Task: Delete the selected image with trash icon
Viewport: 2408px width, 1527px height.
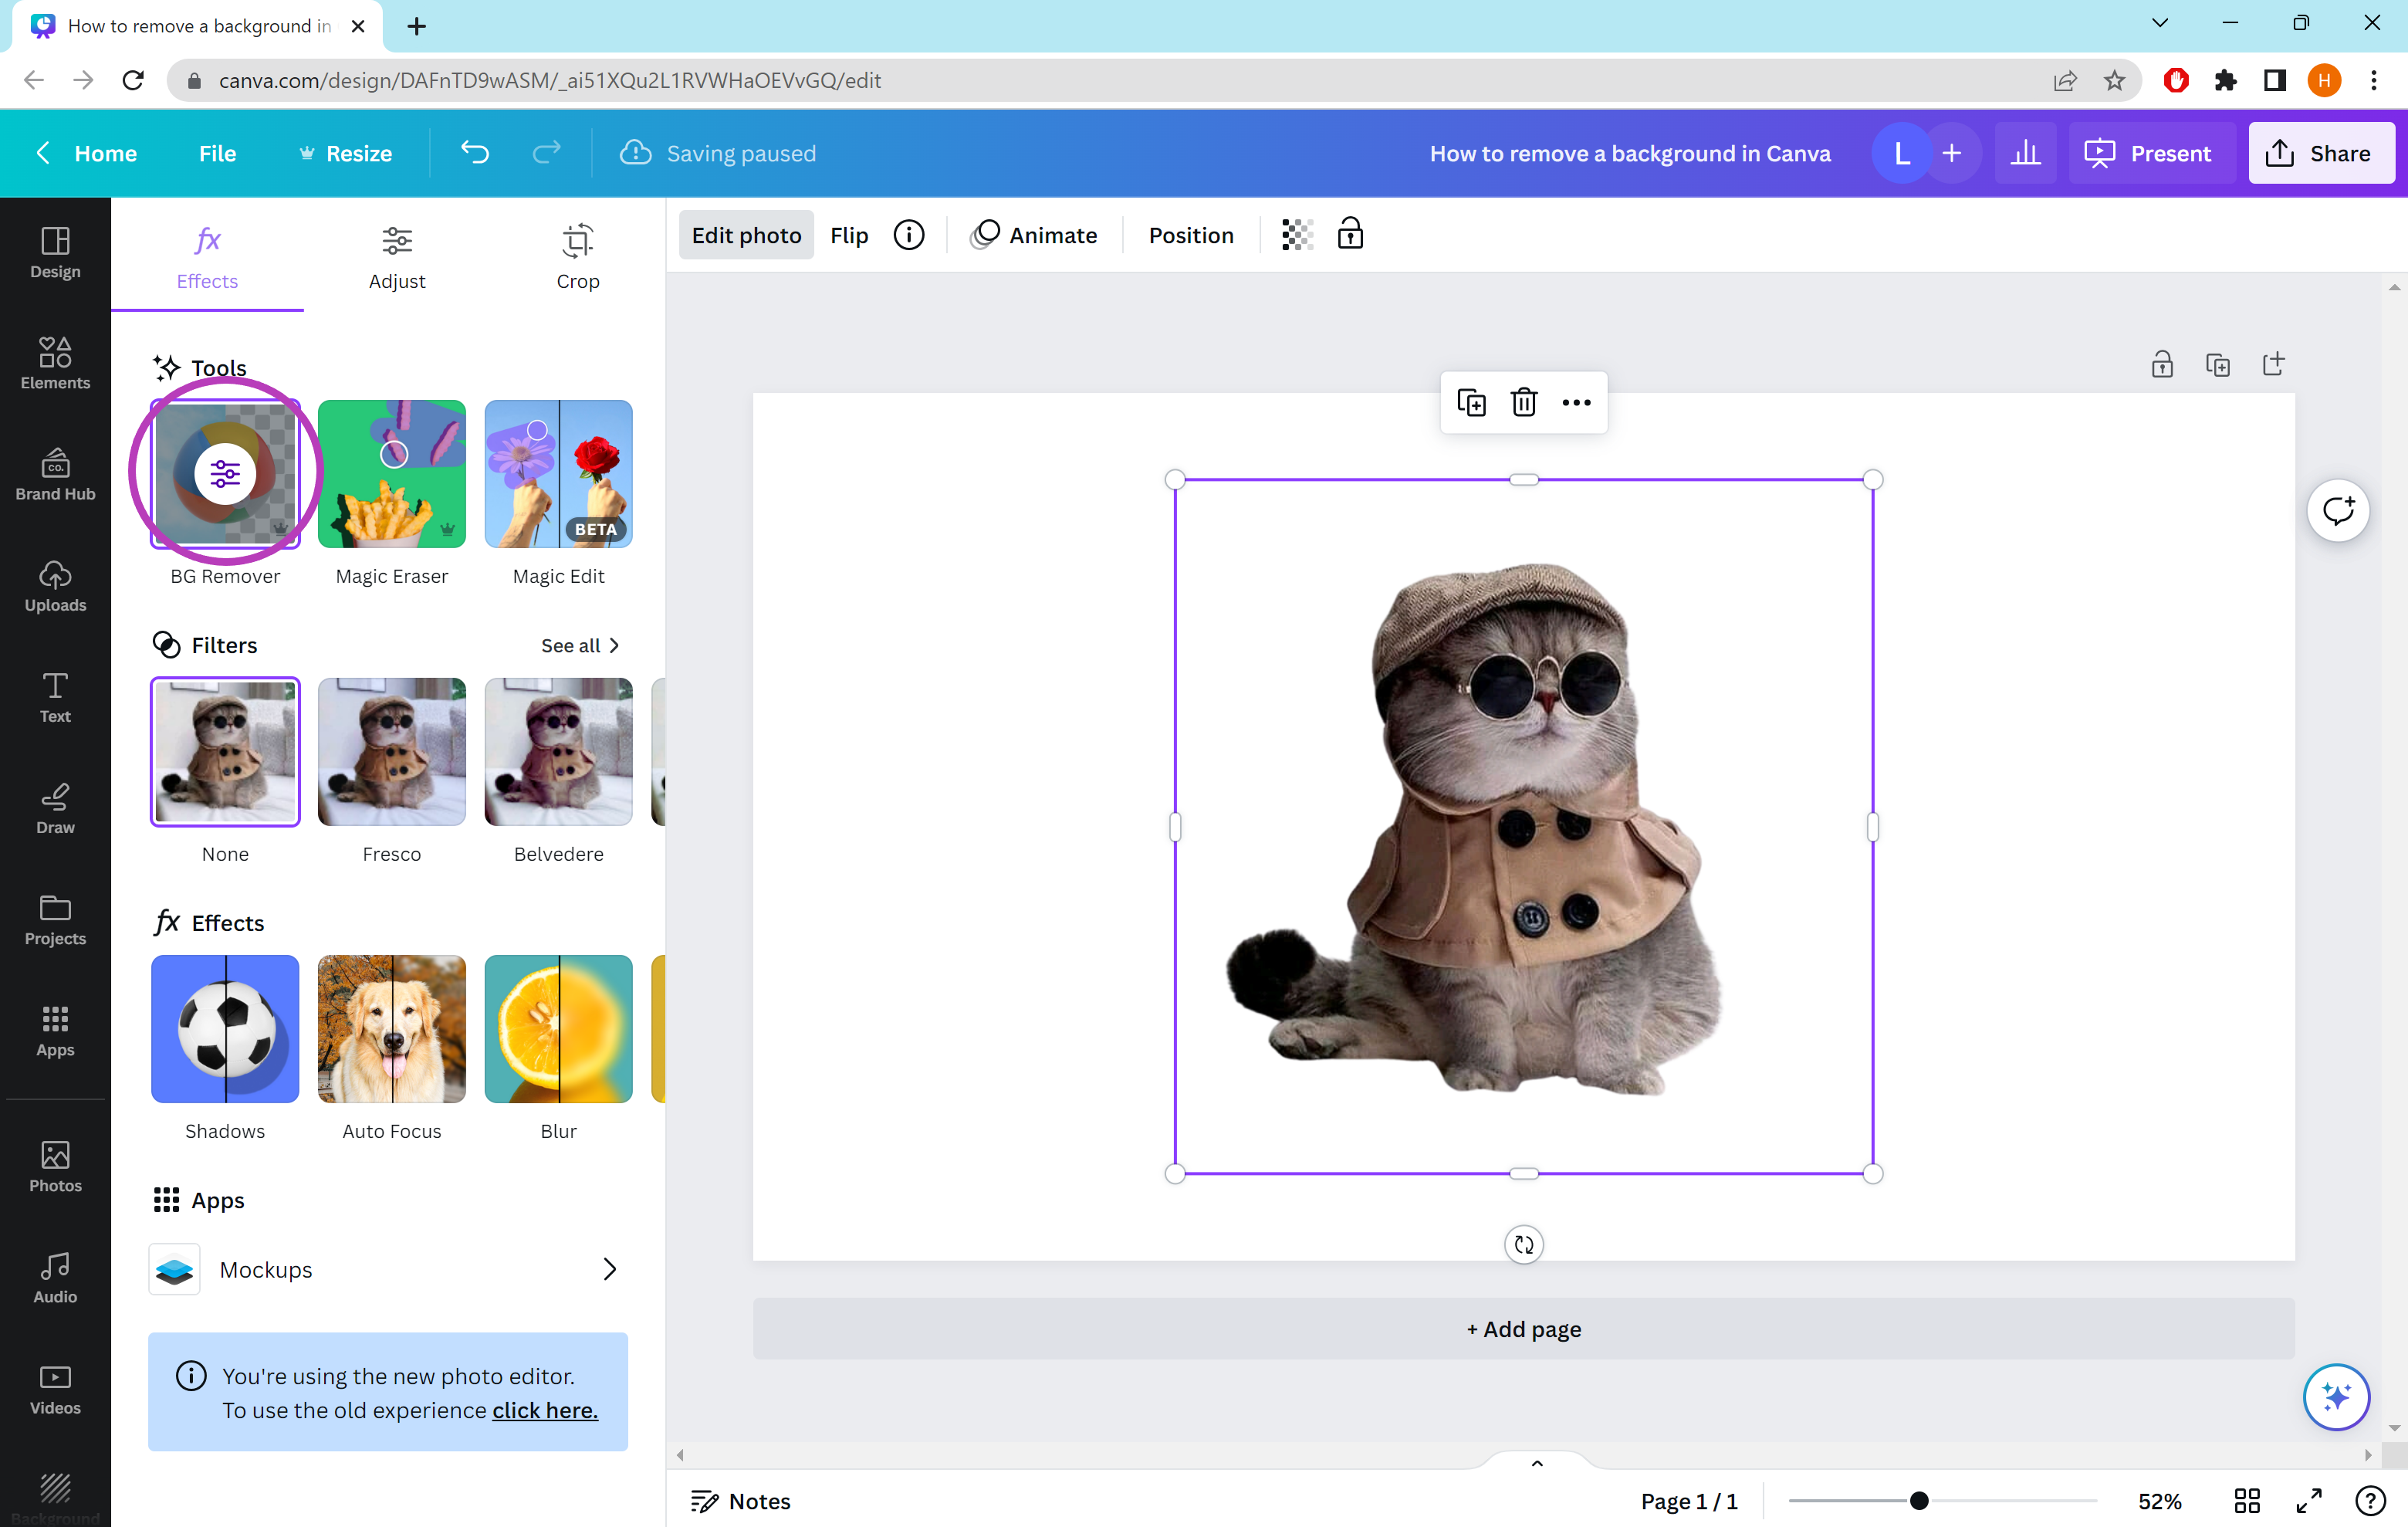Action: coord(1523,402)
